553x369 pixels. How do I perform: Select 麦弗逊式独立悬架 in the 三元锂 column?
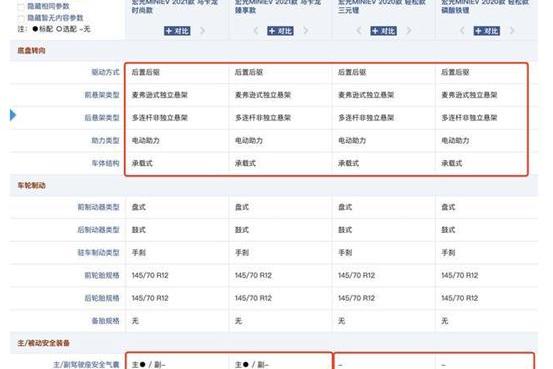tap(366, 95)
